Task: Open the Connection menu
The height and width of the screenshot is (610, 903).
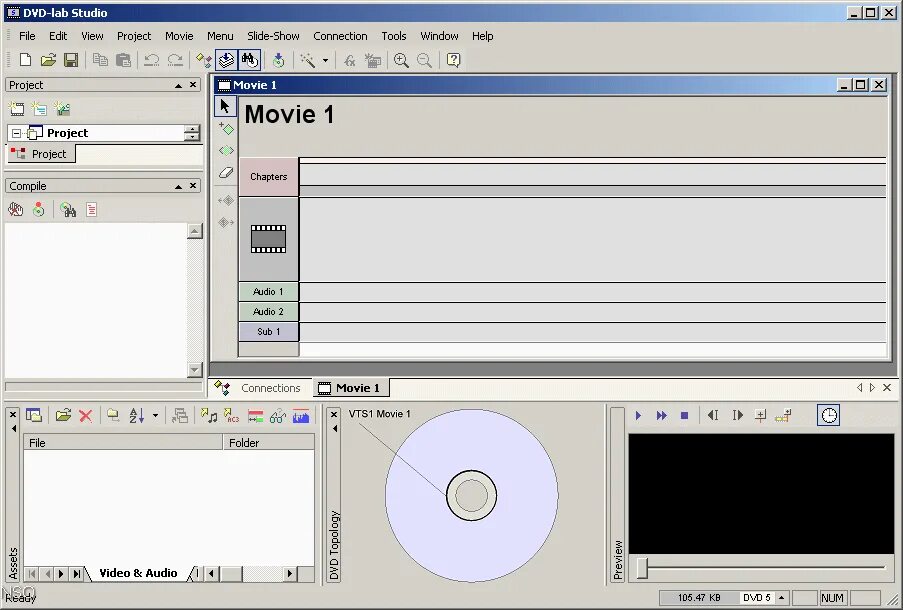Action: tap(340, 36)
